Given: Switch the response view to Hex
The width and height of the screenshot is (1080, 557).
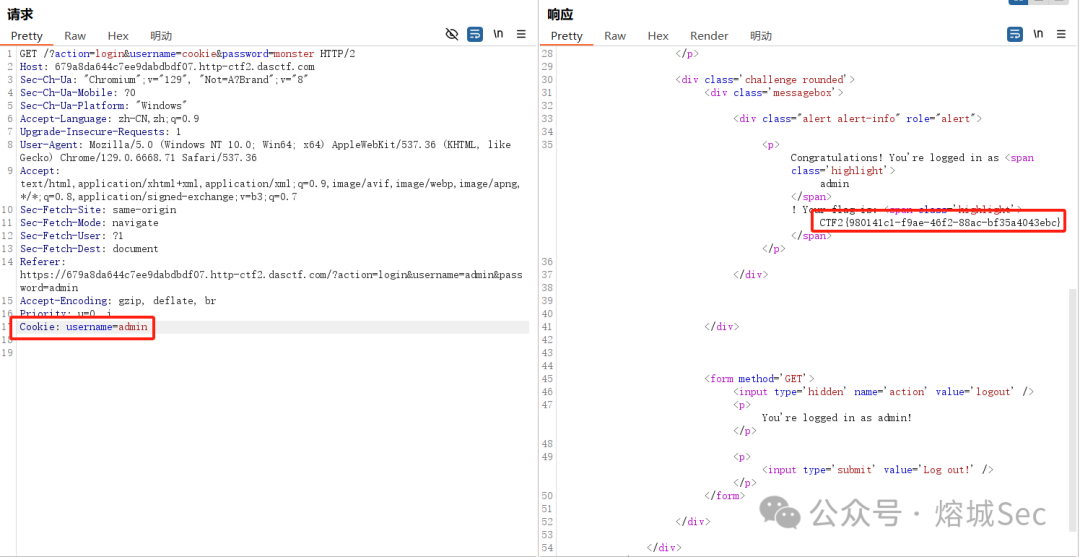Looking at the screenshot, I should pyautogui.click(x=658, y=36).
